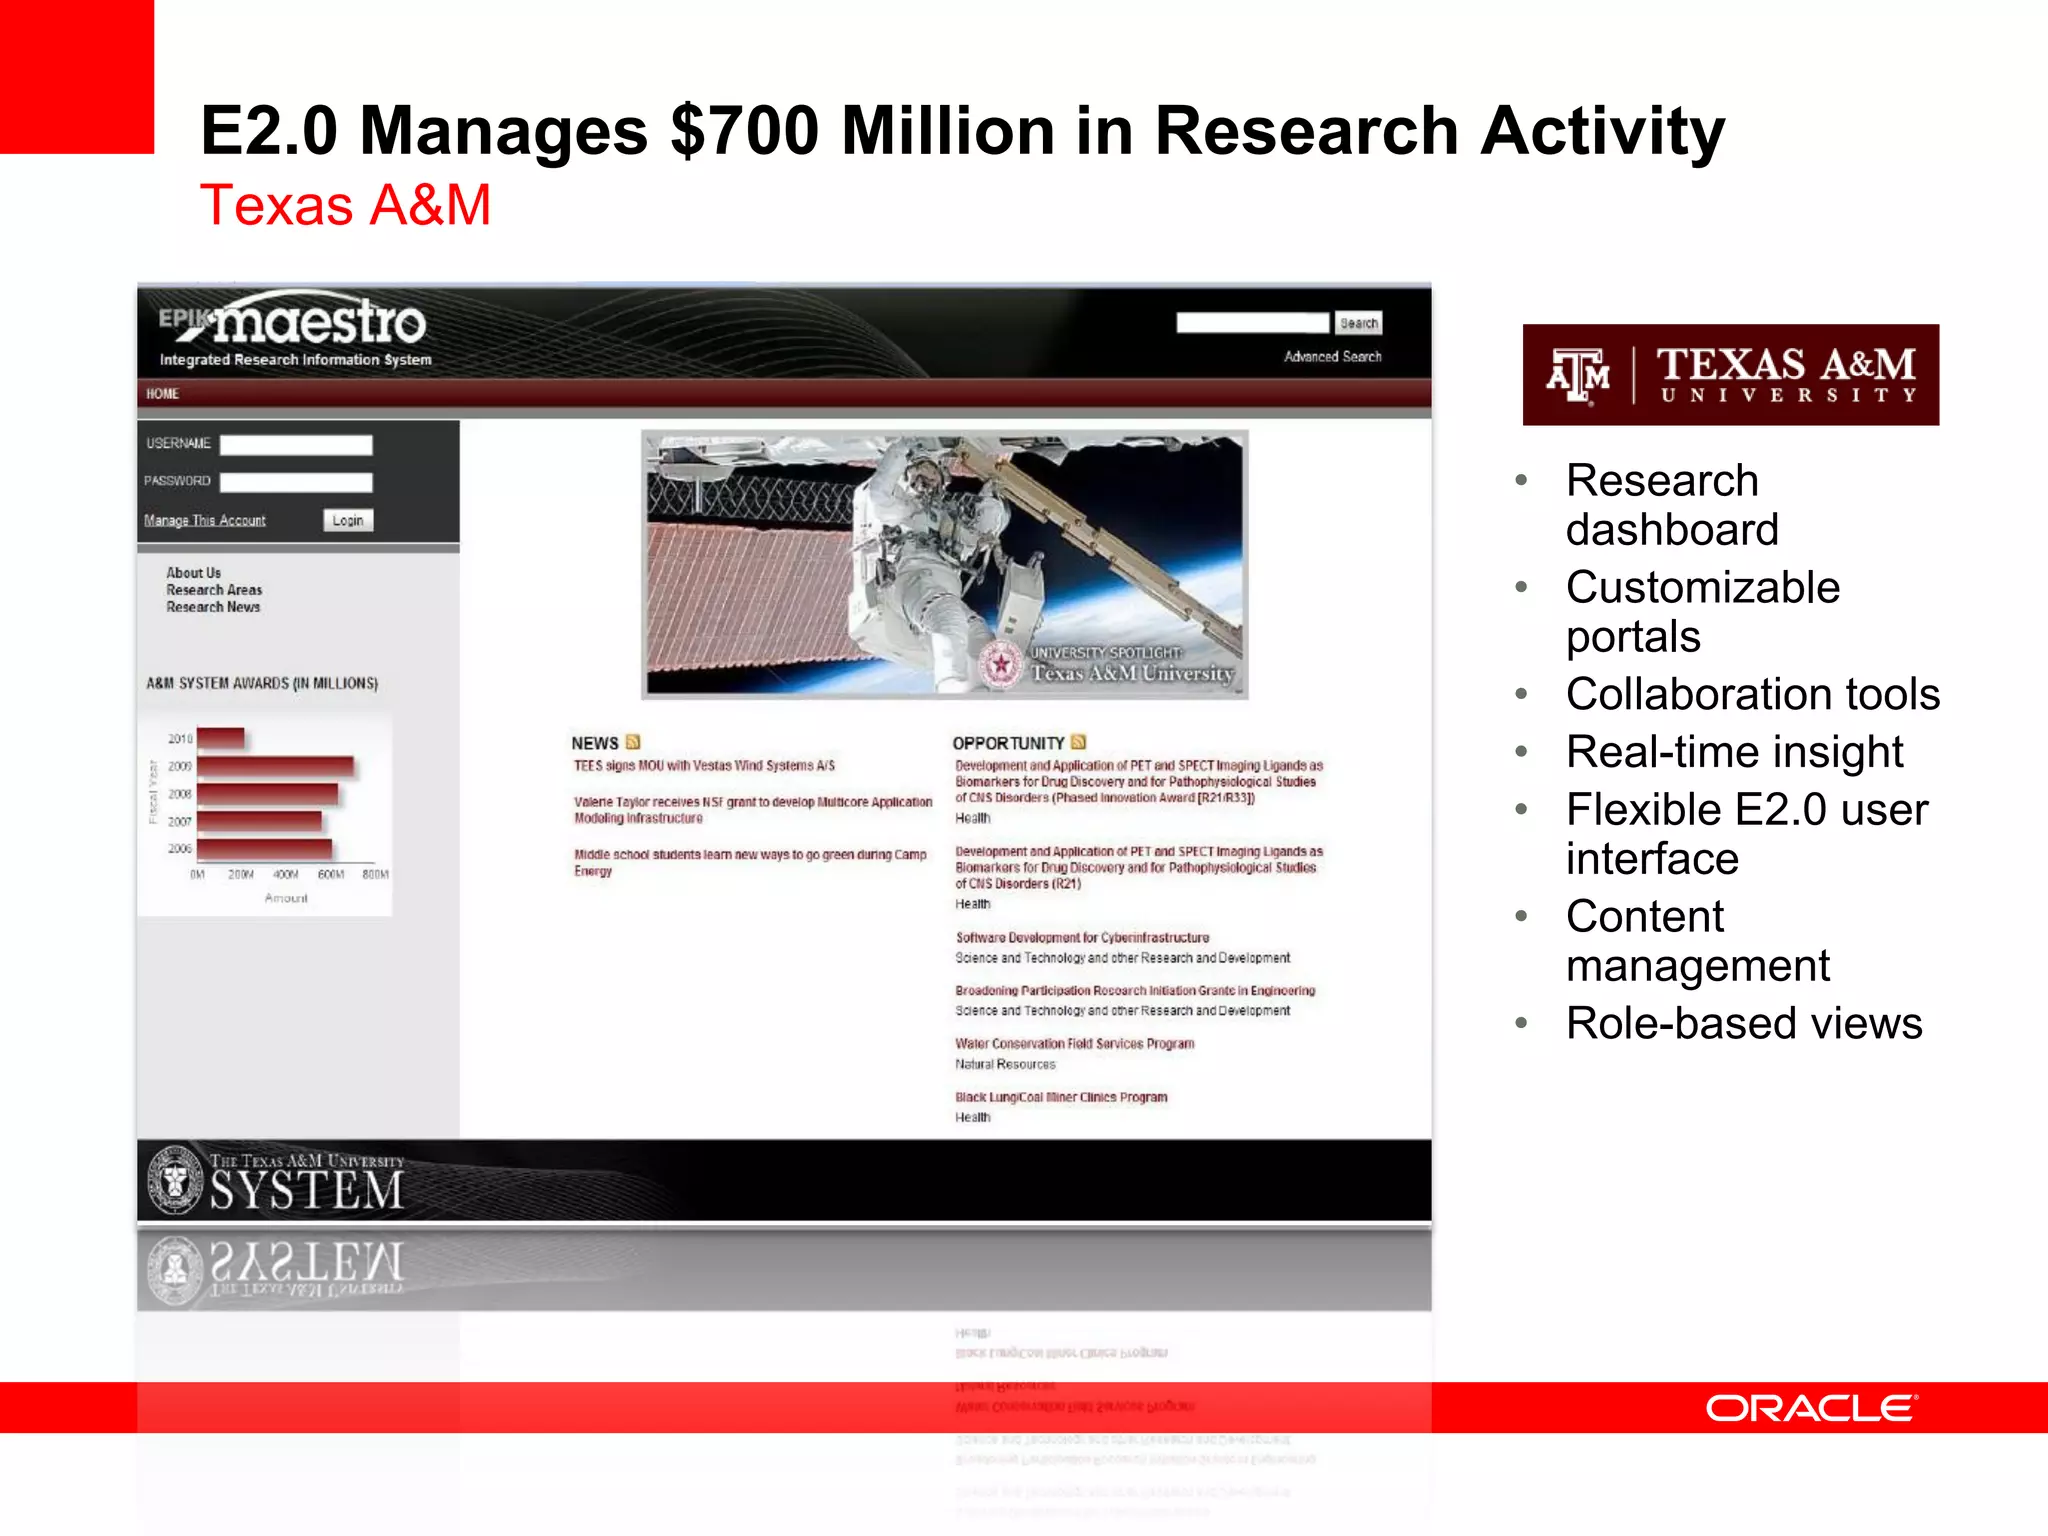The image size is (2048, 1536).
Task: Click the 2008 bar in awards chart
Action: tap(268, 794)
